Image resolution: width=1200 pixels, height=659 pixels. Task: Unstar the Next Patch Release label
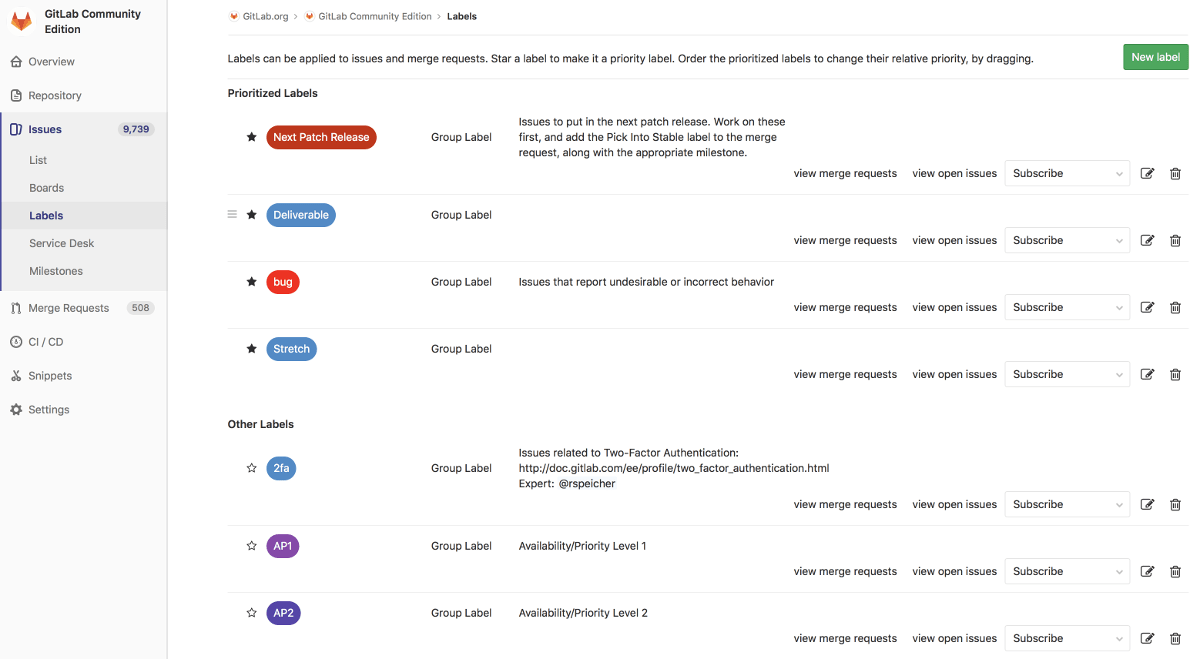click(x=252, y=137)
